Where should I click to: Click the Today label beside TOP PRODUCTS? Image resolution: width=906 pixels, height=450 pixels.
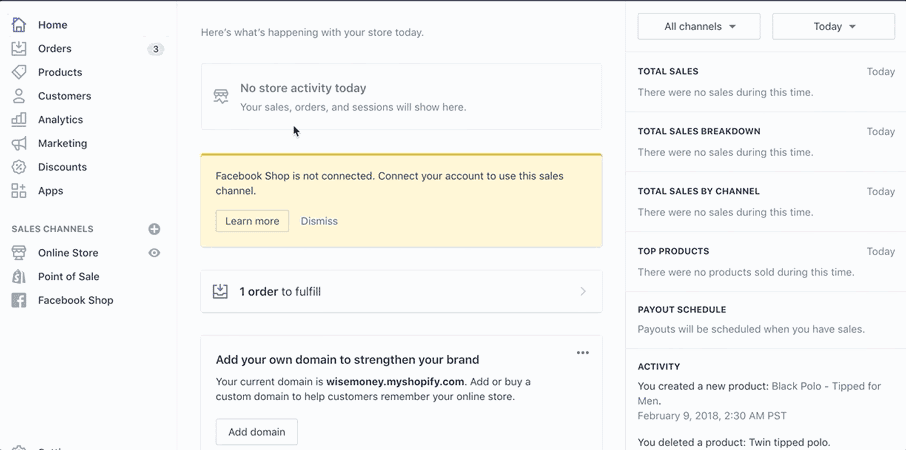pos(881,251)
